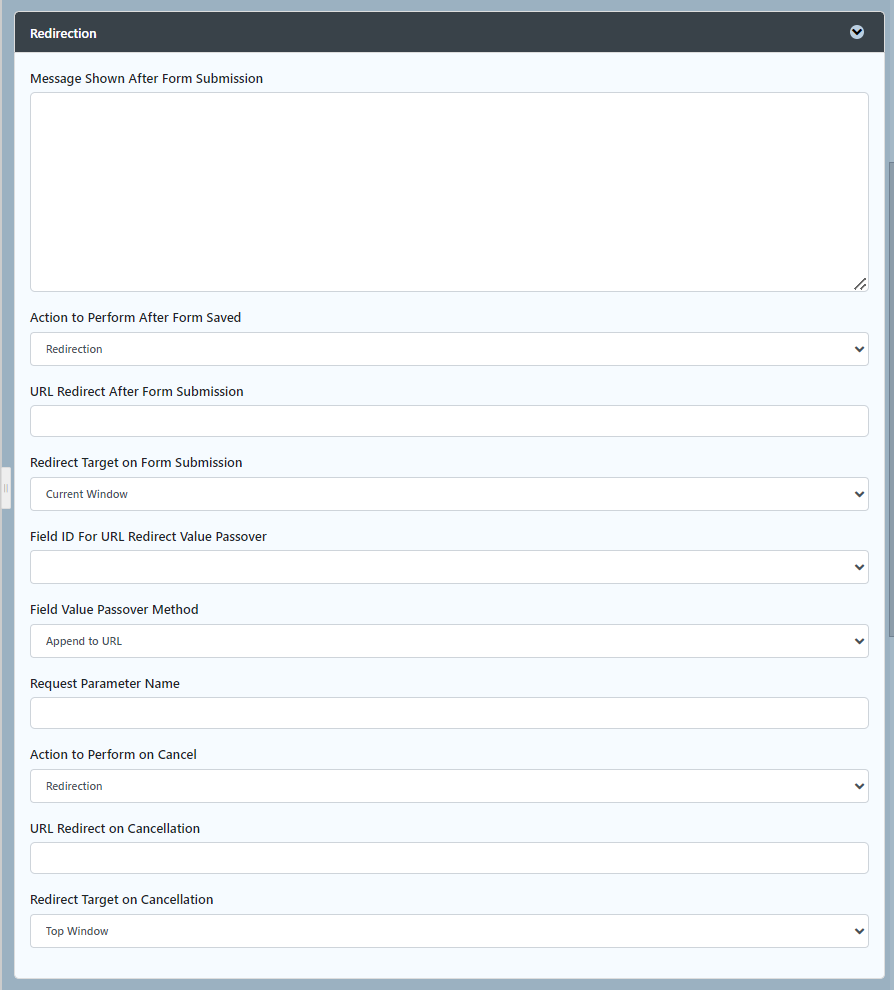Click the Message Shown After Form Submission textarea
Viewport: 894px width, 990px height.
449,192
